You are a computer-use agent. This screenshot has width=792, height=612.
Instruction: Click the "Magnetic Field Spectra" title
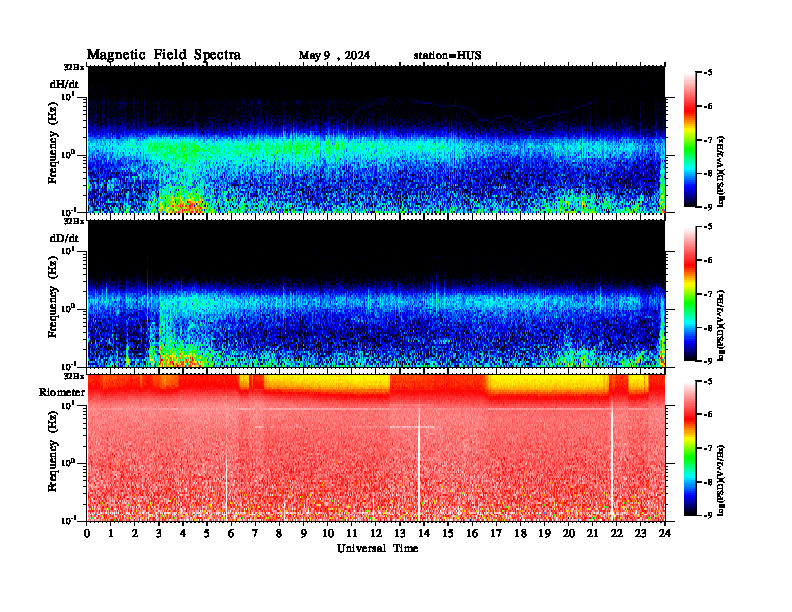(164, 55)
